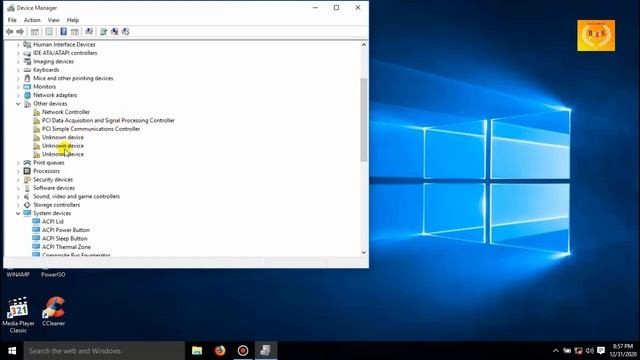Viewport: 640px width, 360px height.
Task: Click the Uninstall icon with red X
Action: (x=115, y=32)
